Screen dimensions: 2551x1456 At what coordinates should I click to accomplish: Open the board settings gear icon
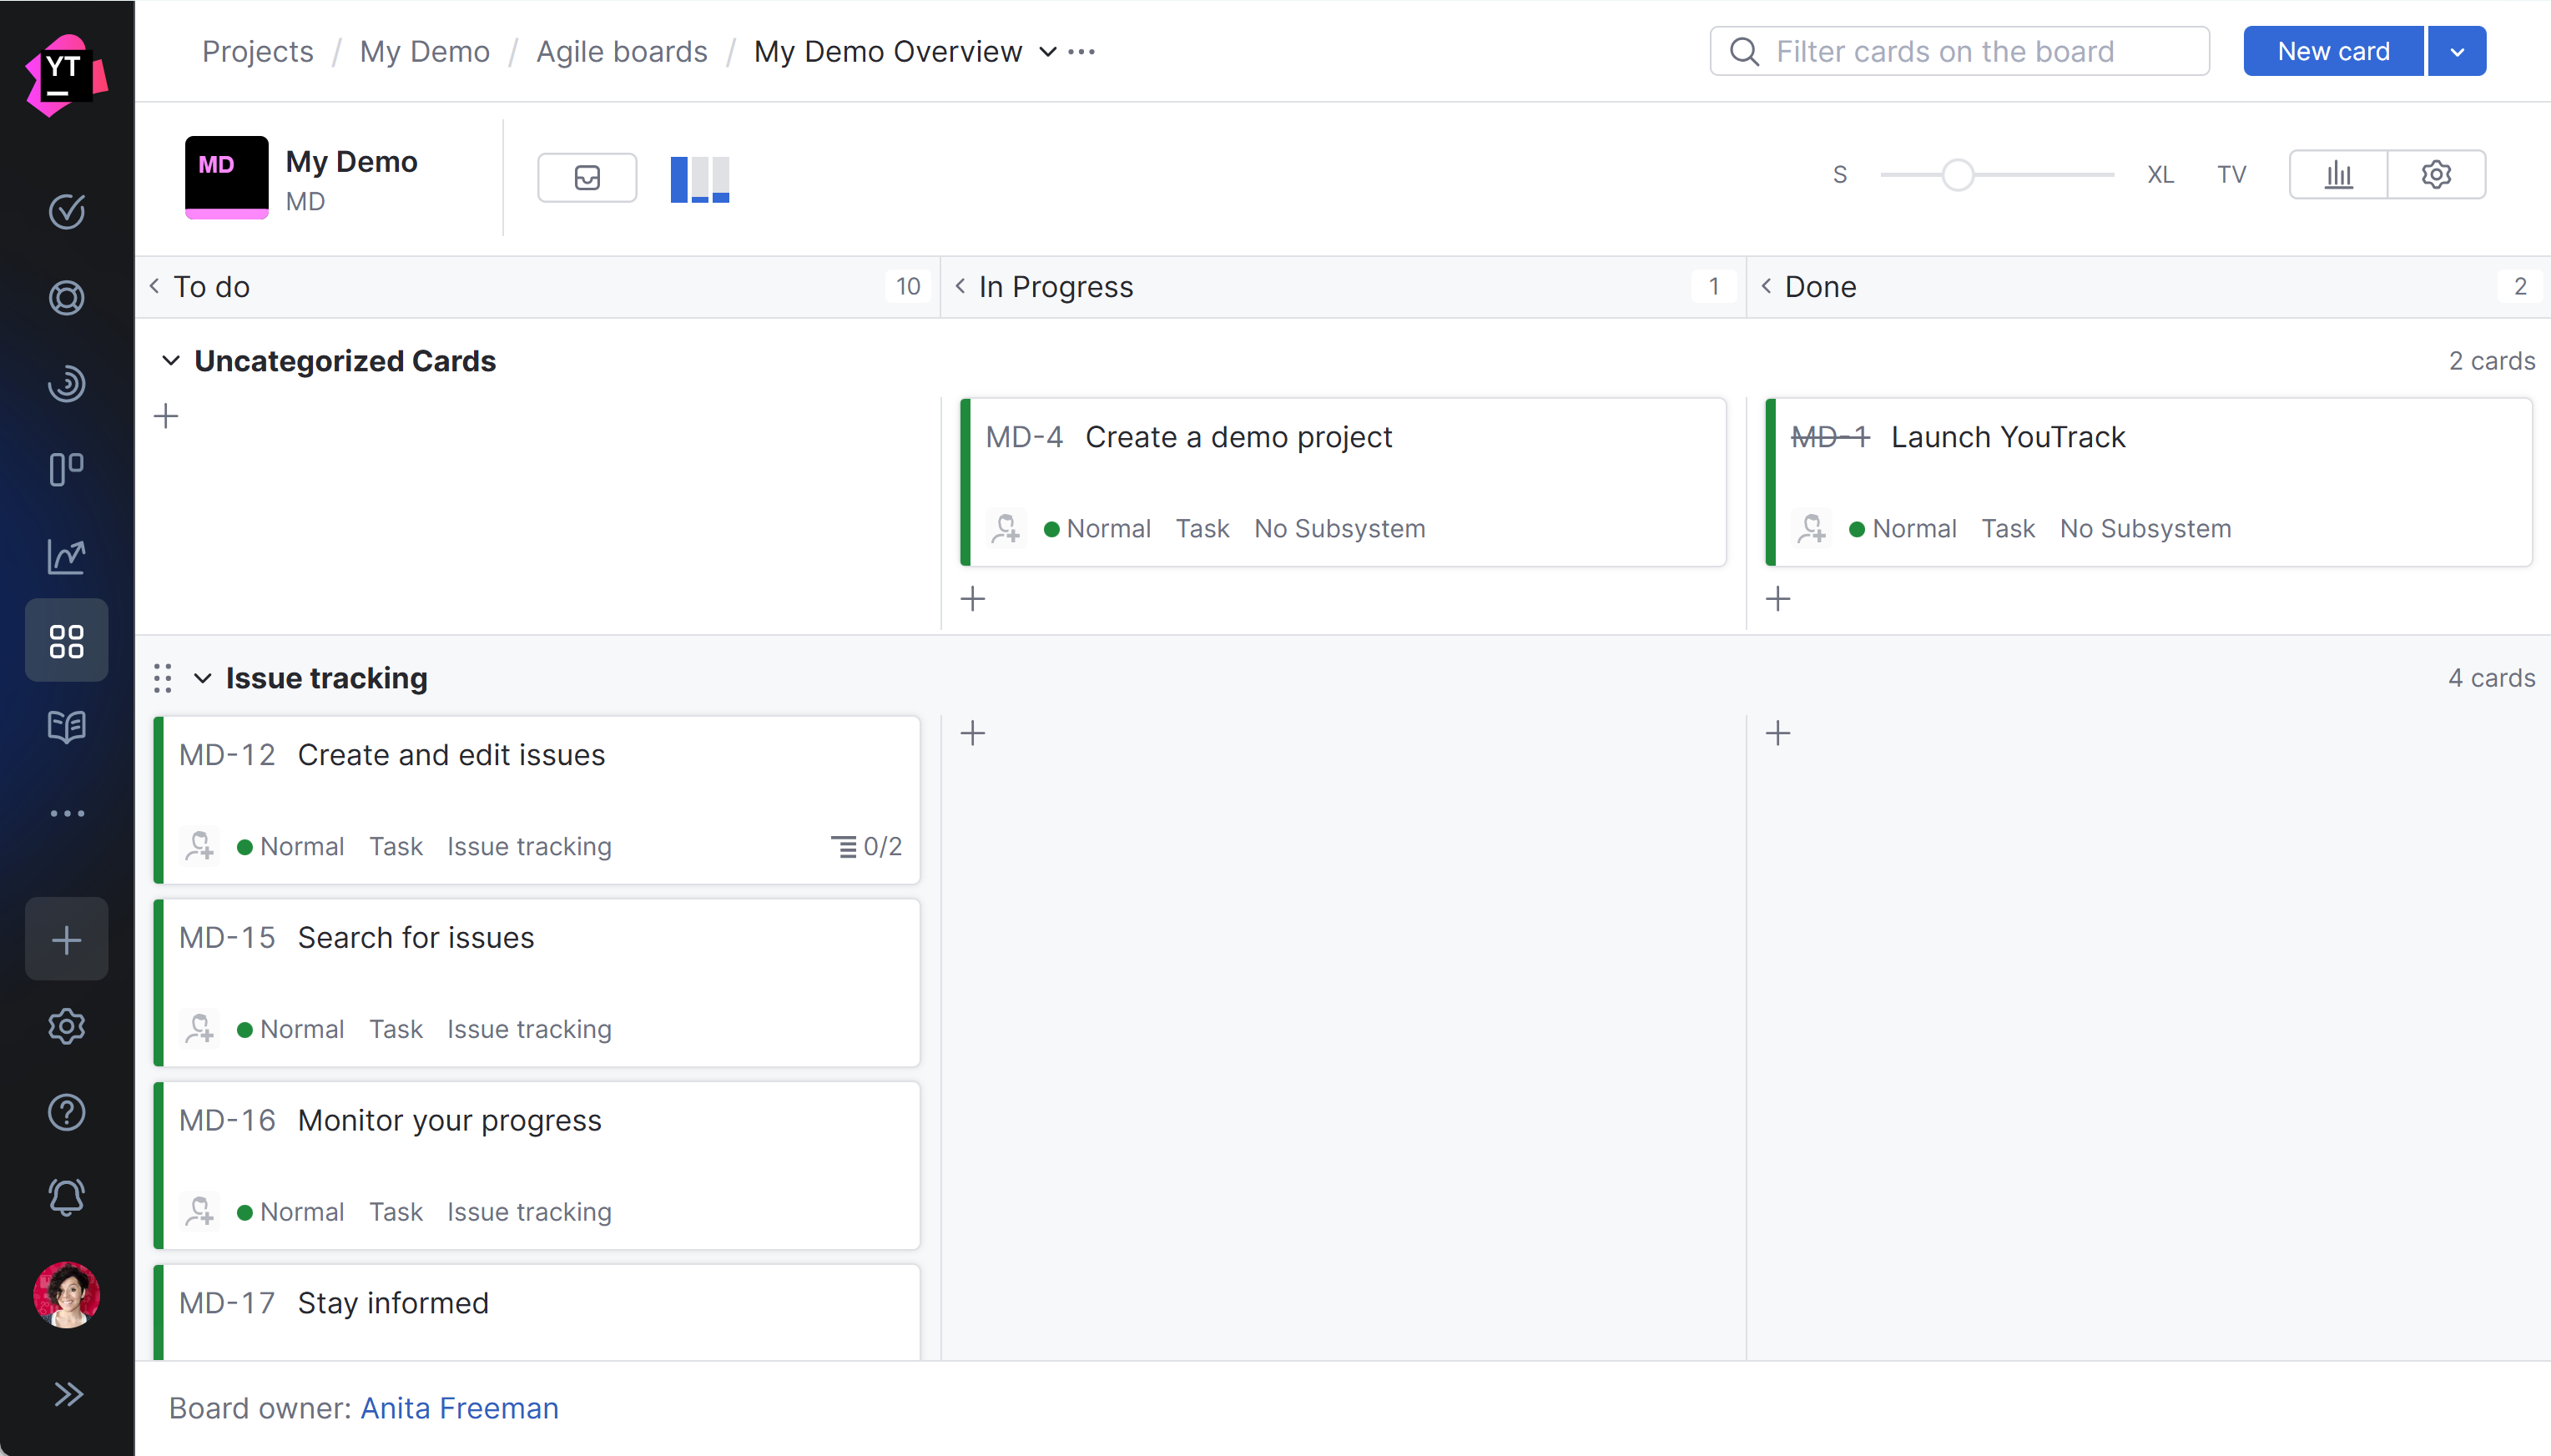click(2436, 174)
